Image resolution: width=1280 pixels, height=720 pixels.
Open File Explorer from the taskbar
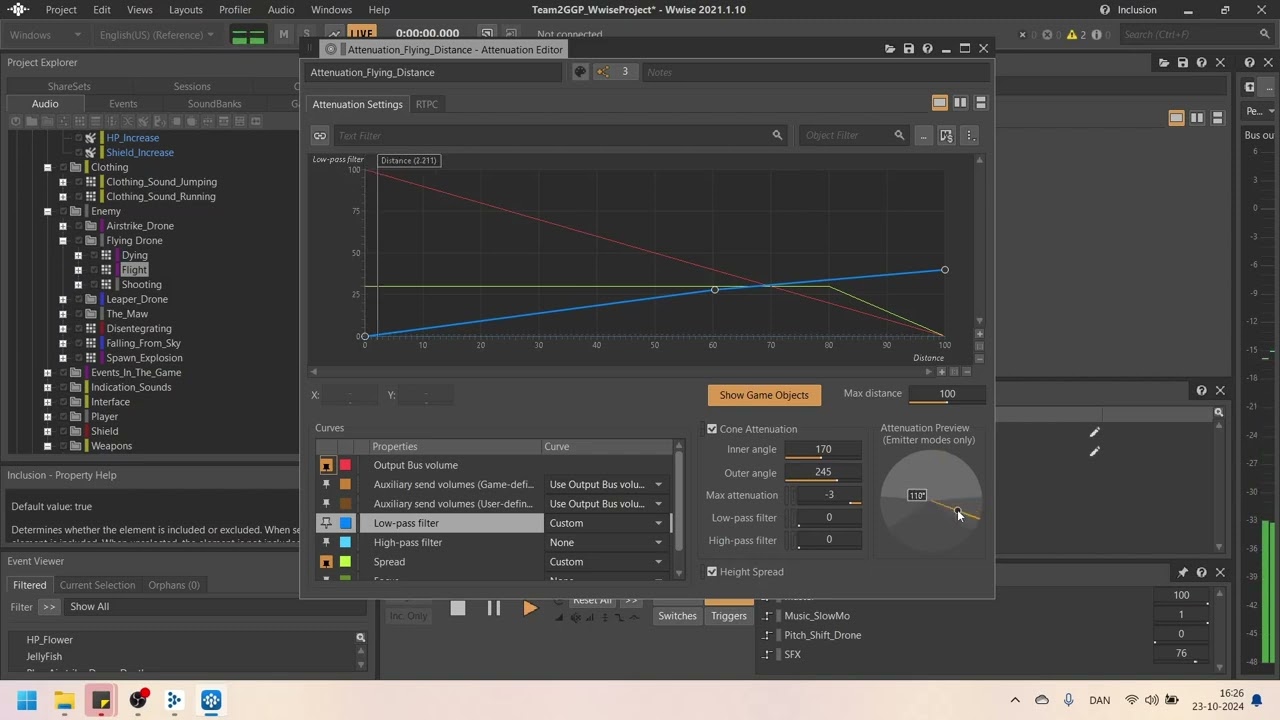click(64, 701)
